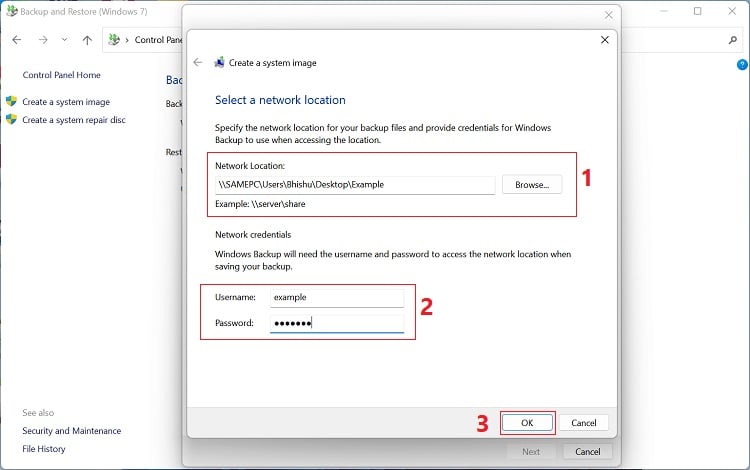Click Cancel in the outer wizard window
The image size is (750, 470).
coord(587,451)
